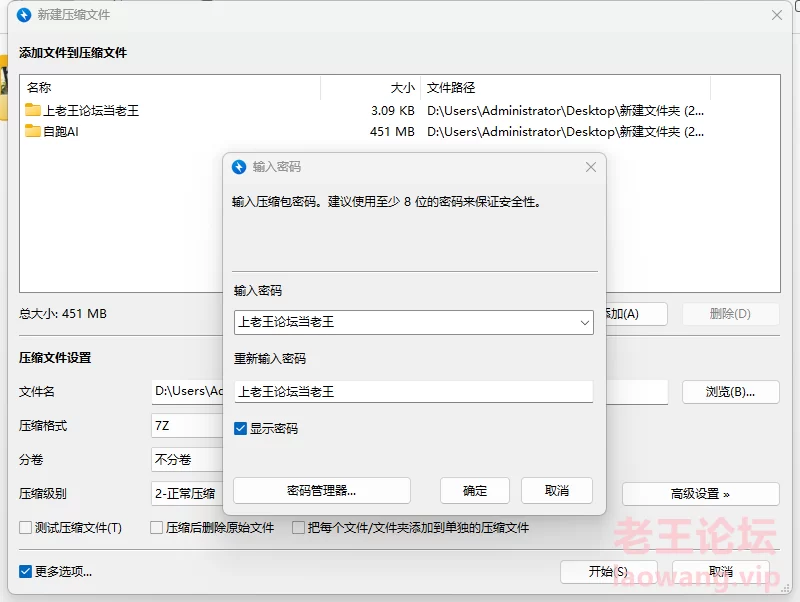Sort list by 大小 column header

coord(370,88)
